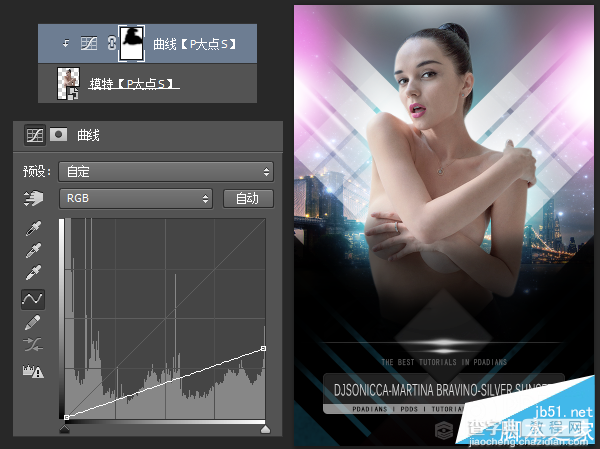Open the RGB channel dropdown
The height and width of the screenshot is (449, 600).
[x=136, y=198]
